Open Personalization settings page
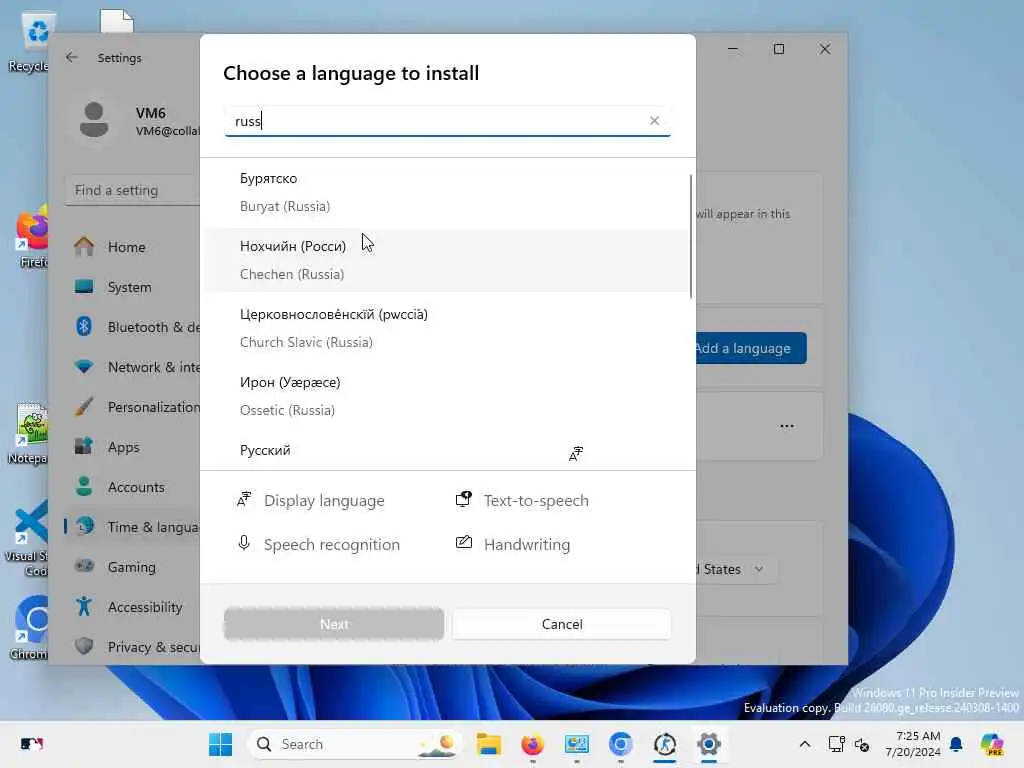This screenshot has width=1024, height=768. (134, 407)
